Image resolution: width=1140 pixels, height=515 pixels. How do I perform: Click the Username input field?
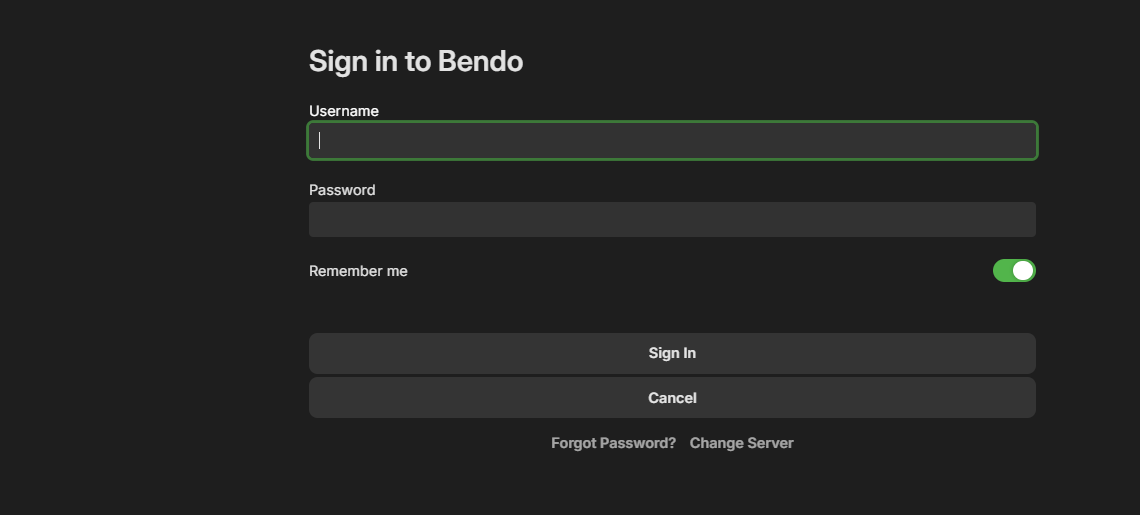(672, 141)
